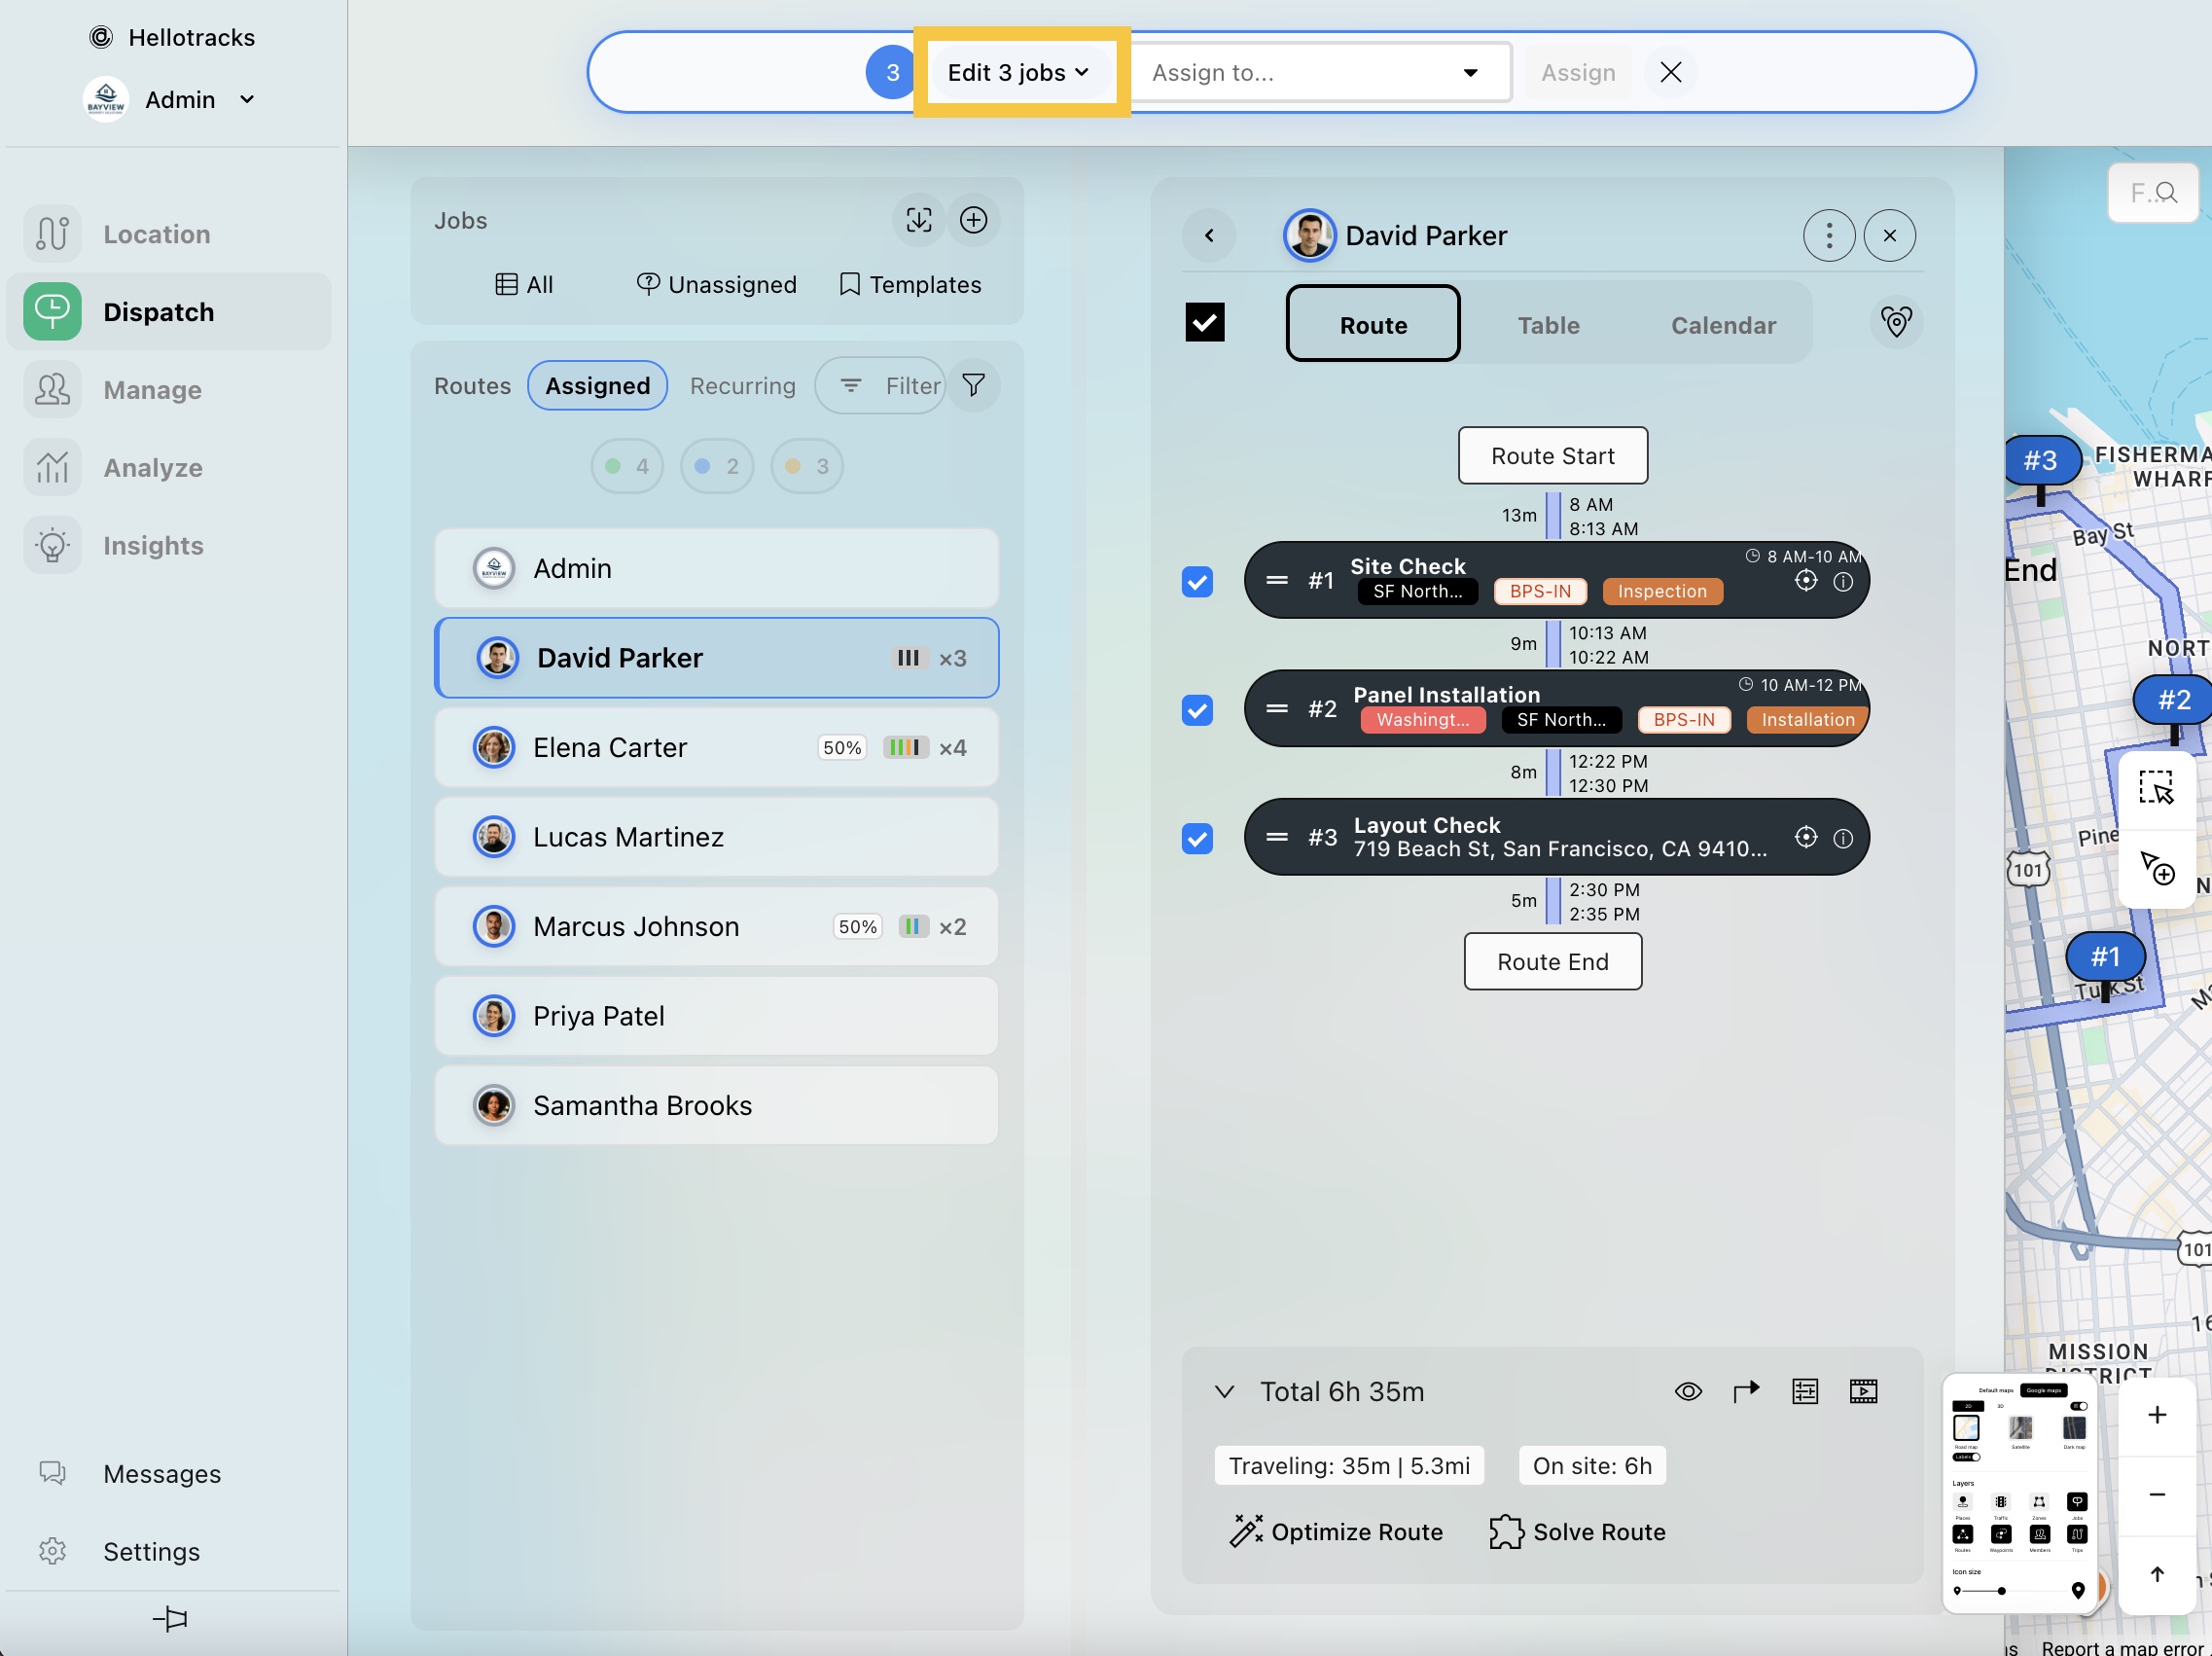This screenshot has height=1656, width=2212.
Task: Toggle route visibility eye icon
Action: click(1688, 1391)
